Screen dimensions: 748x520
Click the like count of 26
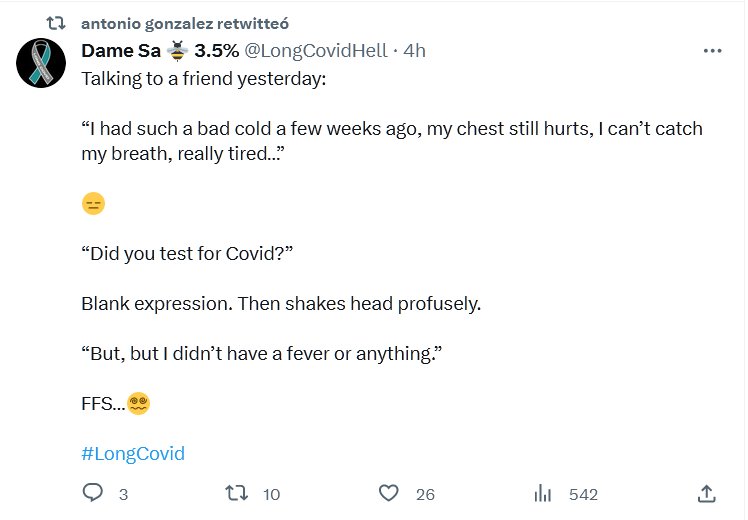425,494
